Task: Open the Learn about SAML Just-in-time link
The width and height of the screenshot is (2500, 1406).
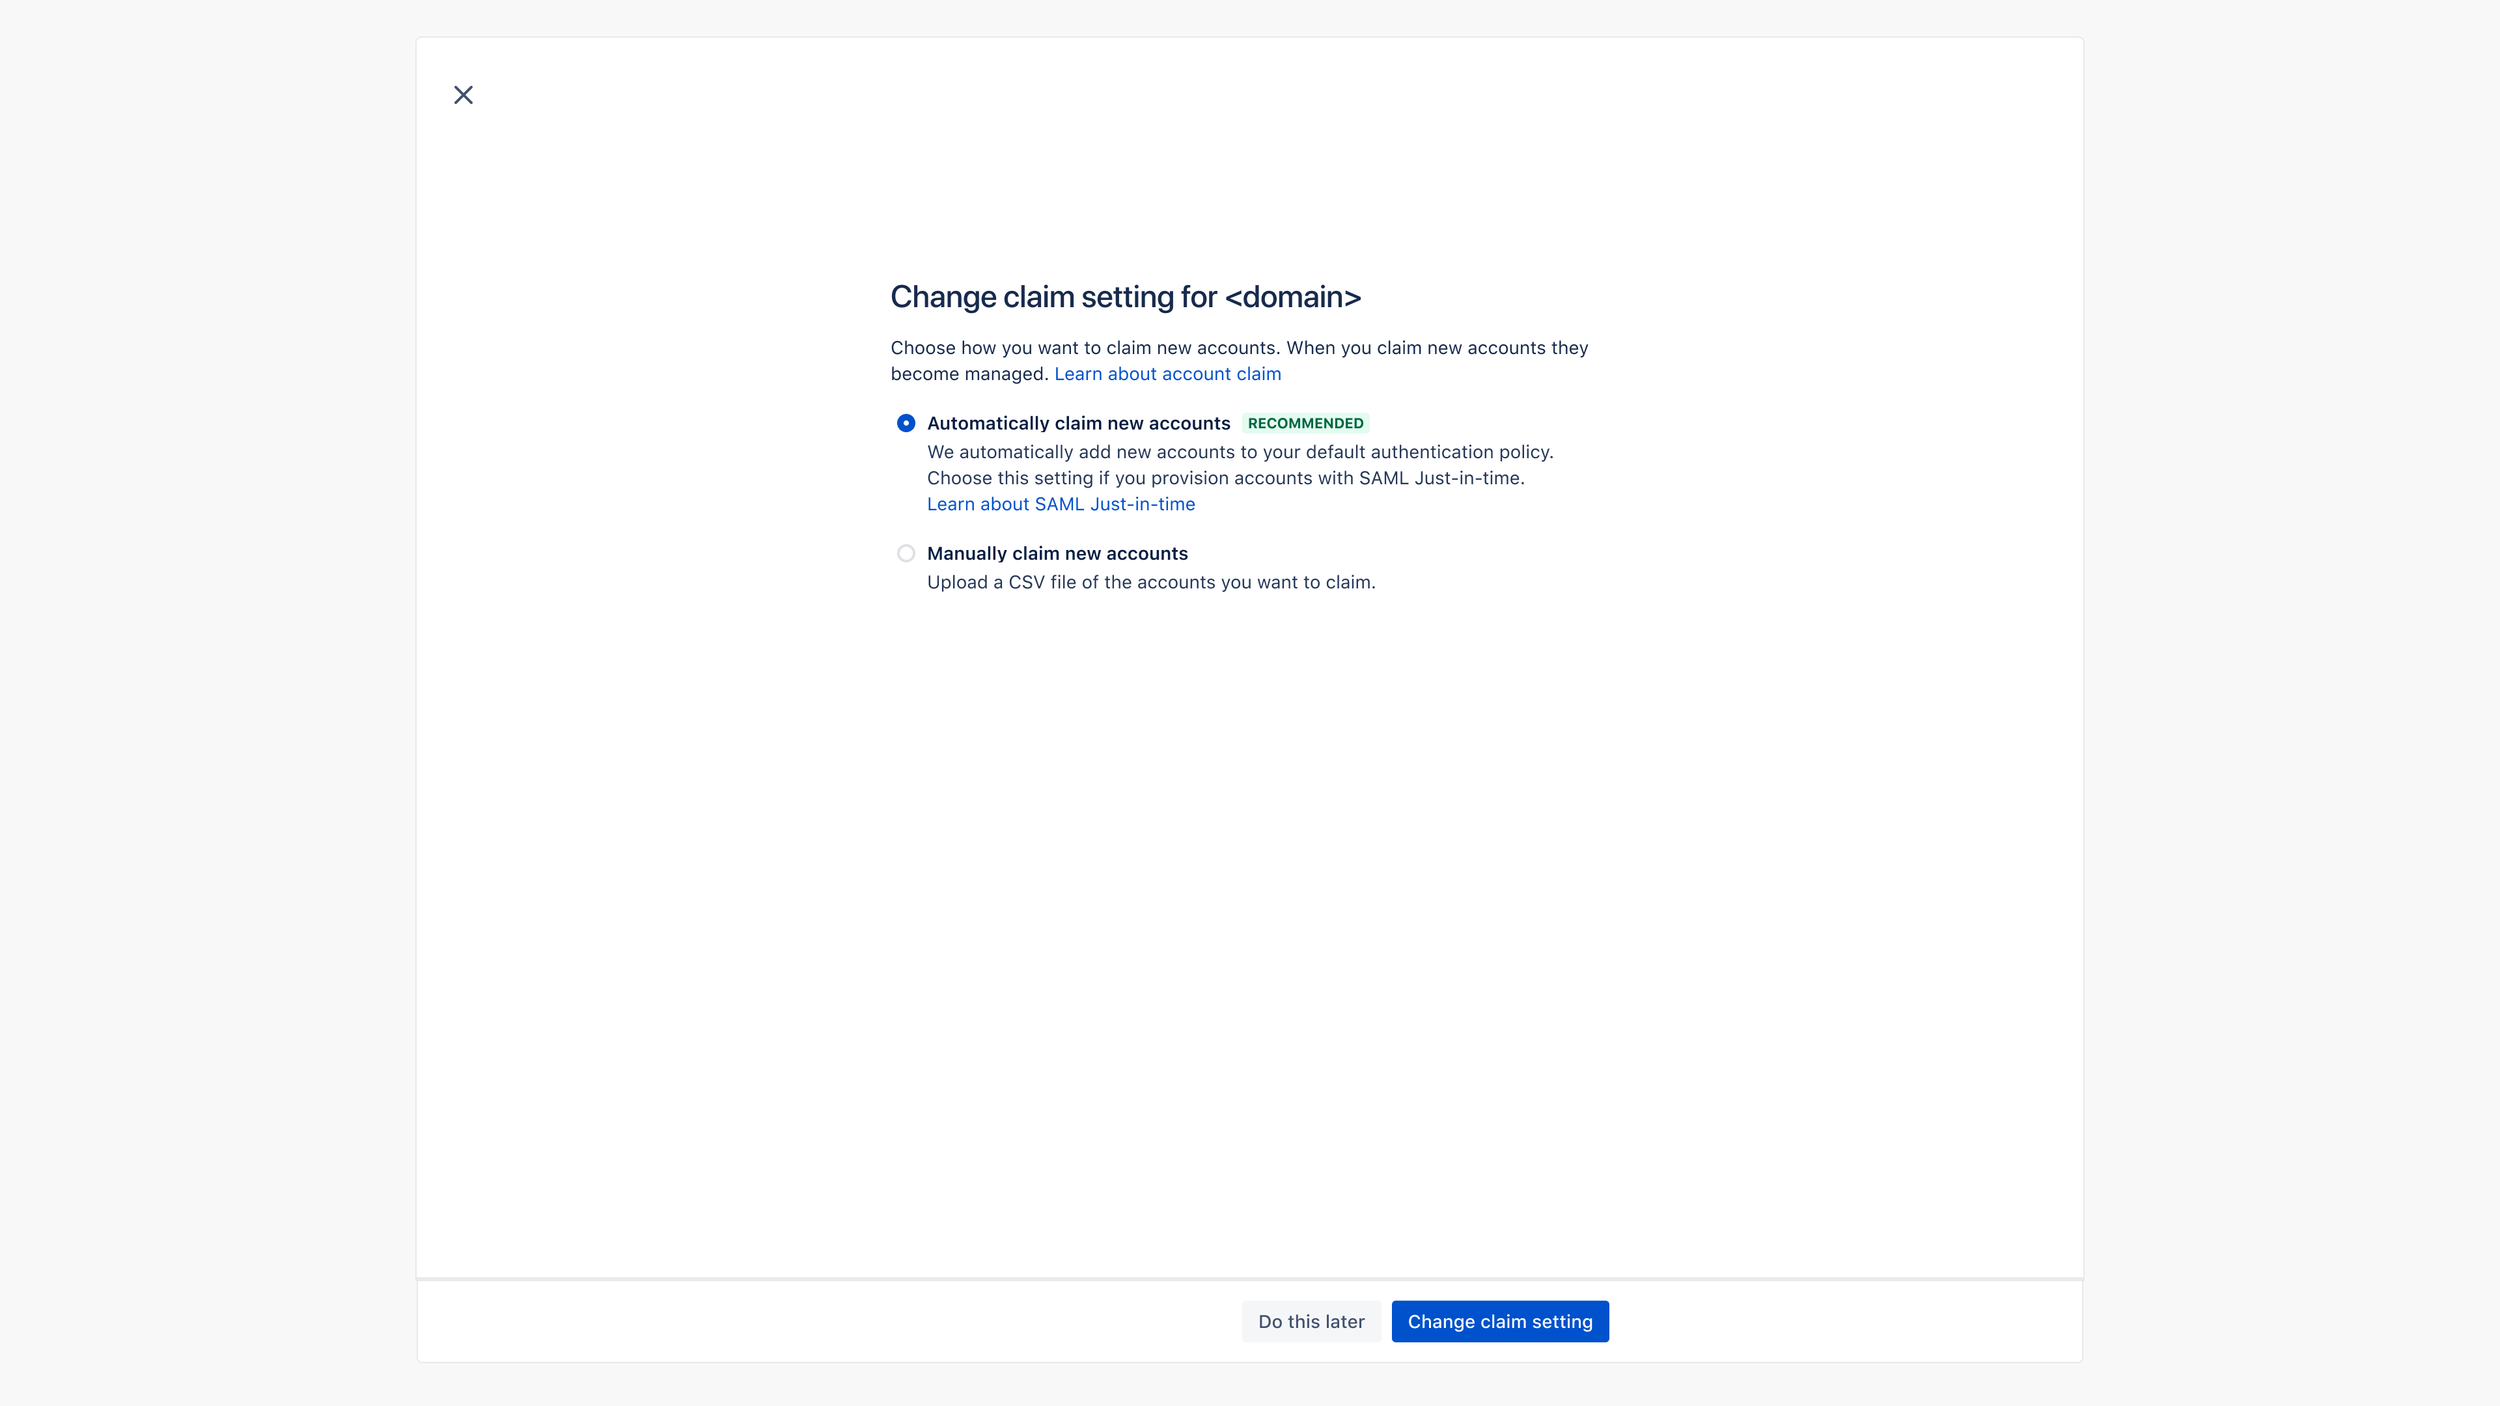Action: pos(1060,504)
